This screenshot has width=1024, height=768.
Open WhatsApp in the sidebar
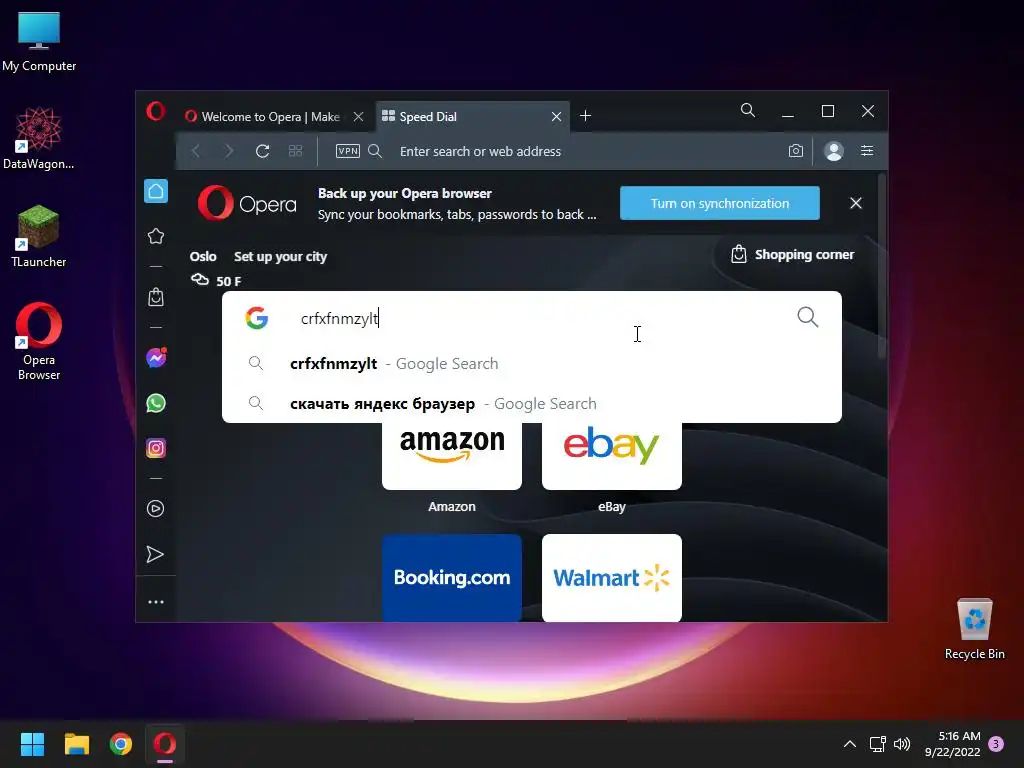pyautogui.click(x=155, y=403)
